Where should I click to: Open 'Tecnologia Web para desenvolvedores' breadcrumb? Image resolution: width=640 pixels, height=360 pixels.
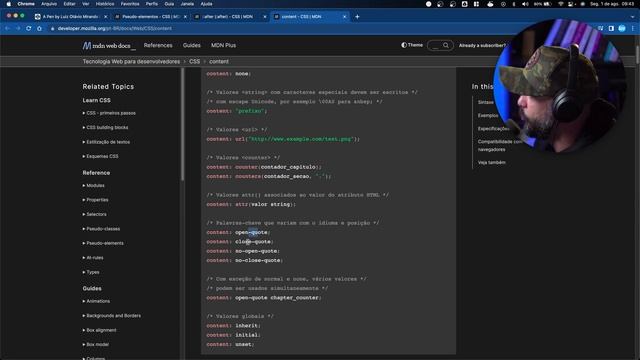[x=131, y=62]
